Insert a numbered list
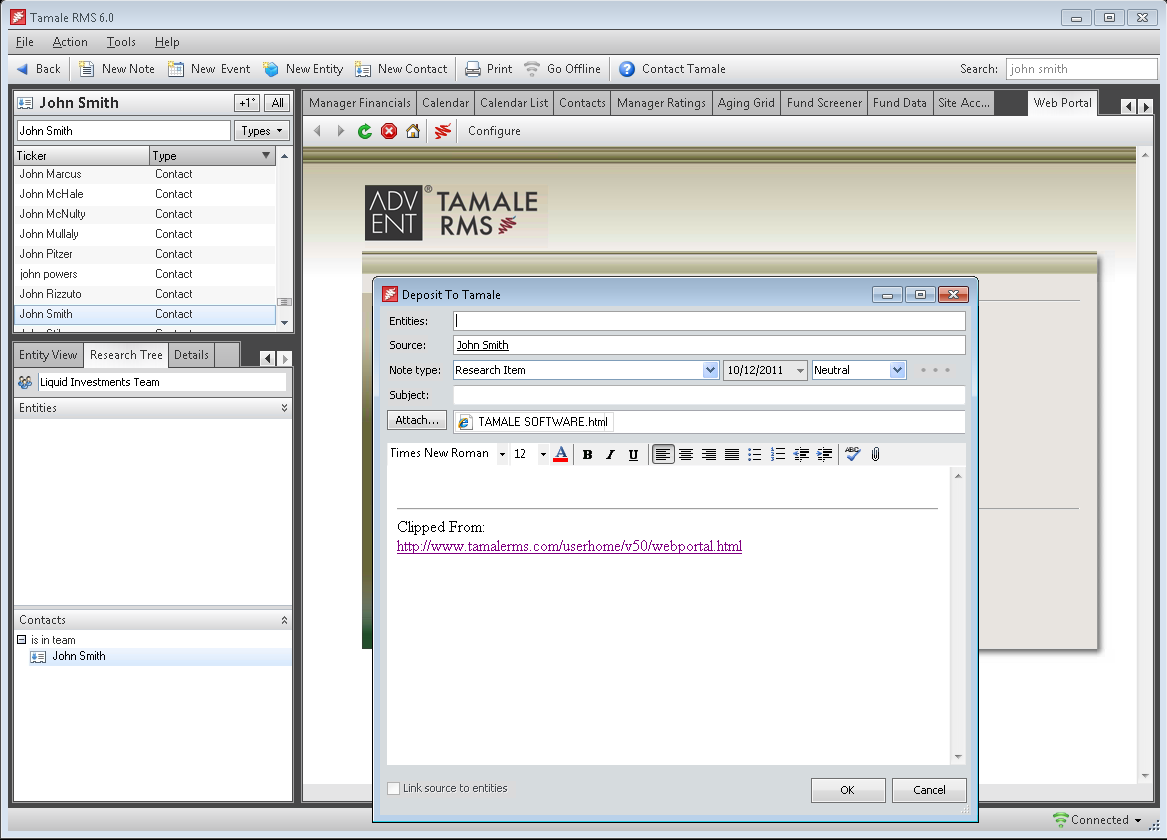 778,455
